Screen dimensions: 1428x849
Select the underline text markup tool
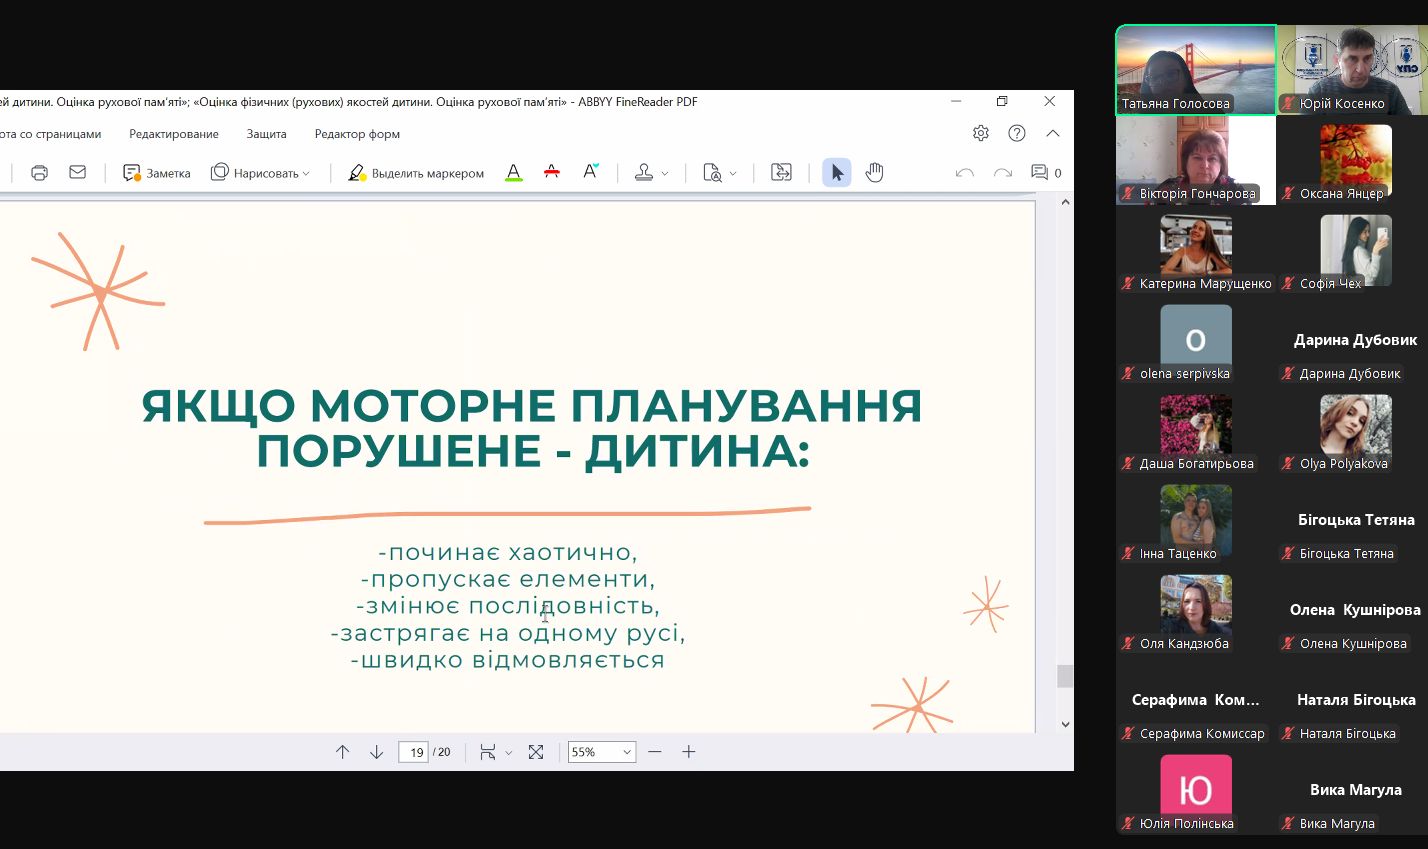pos(513,173)
